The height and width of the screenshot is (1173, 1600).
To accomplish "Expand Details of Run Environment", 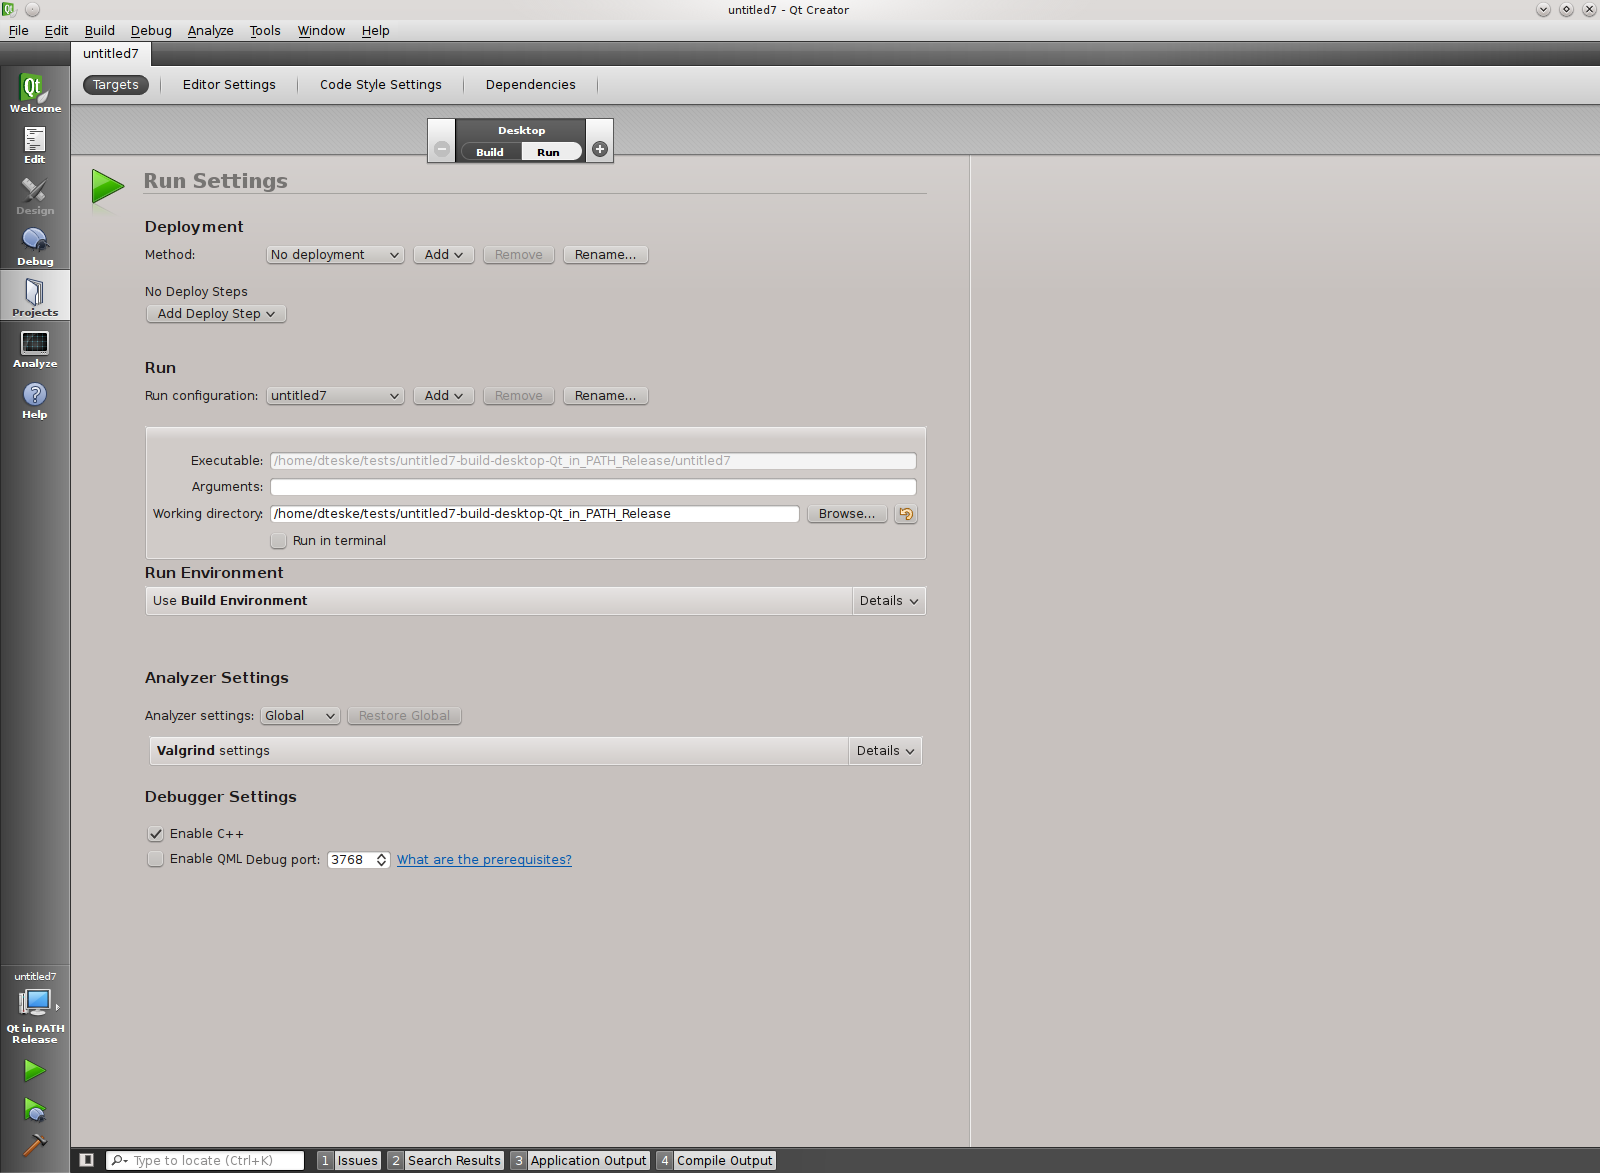I will [888, 601].
